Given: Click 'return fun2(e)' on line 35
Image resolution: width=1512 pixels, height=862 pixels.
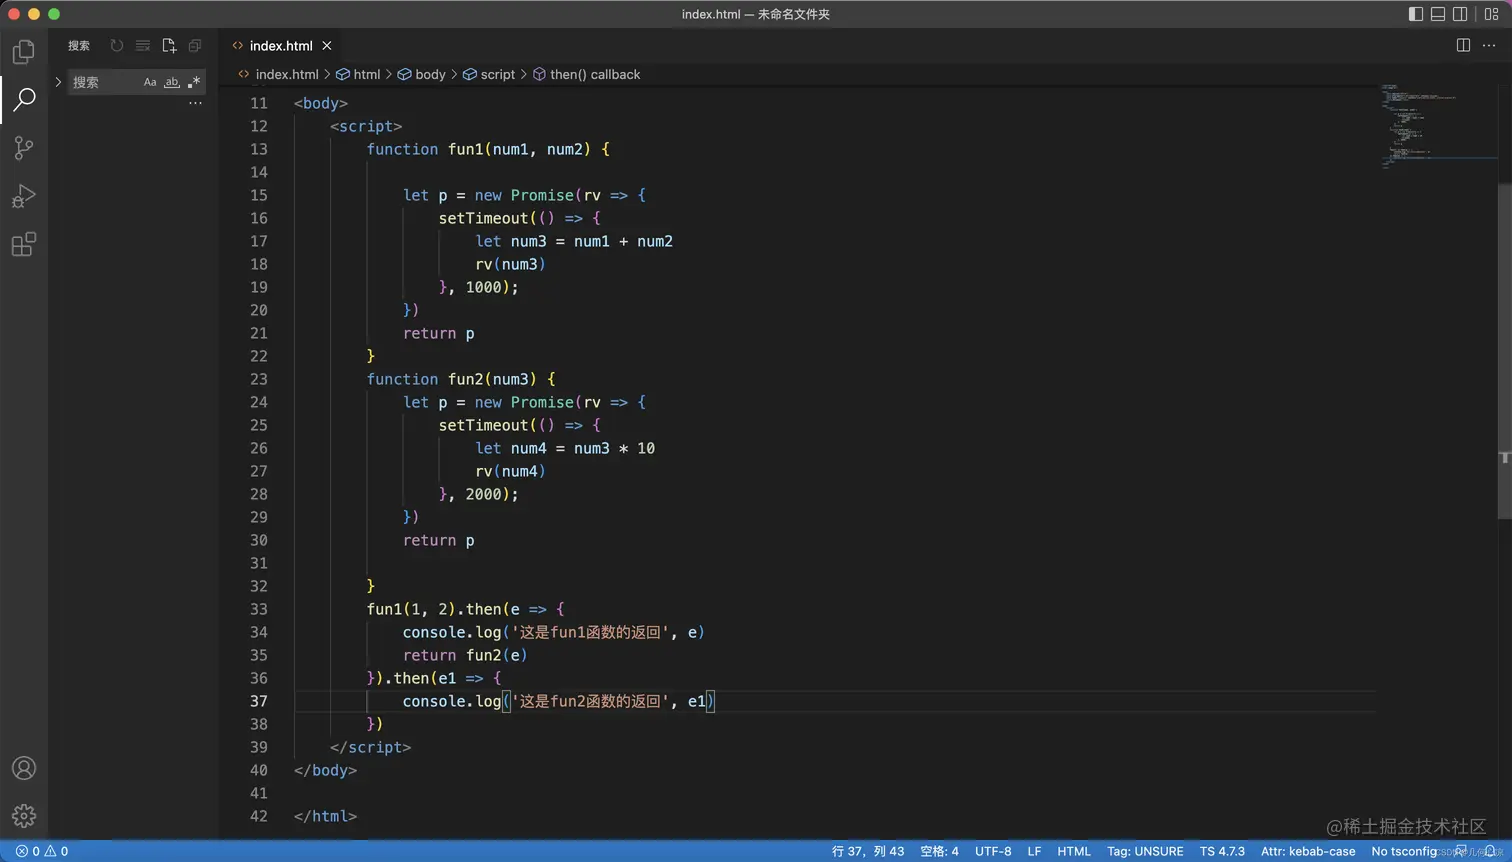Looking at the screenshot, I should pos(465,655).
